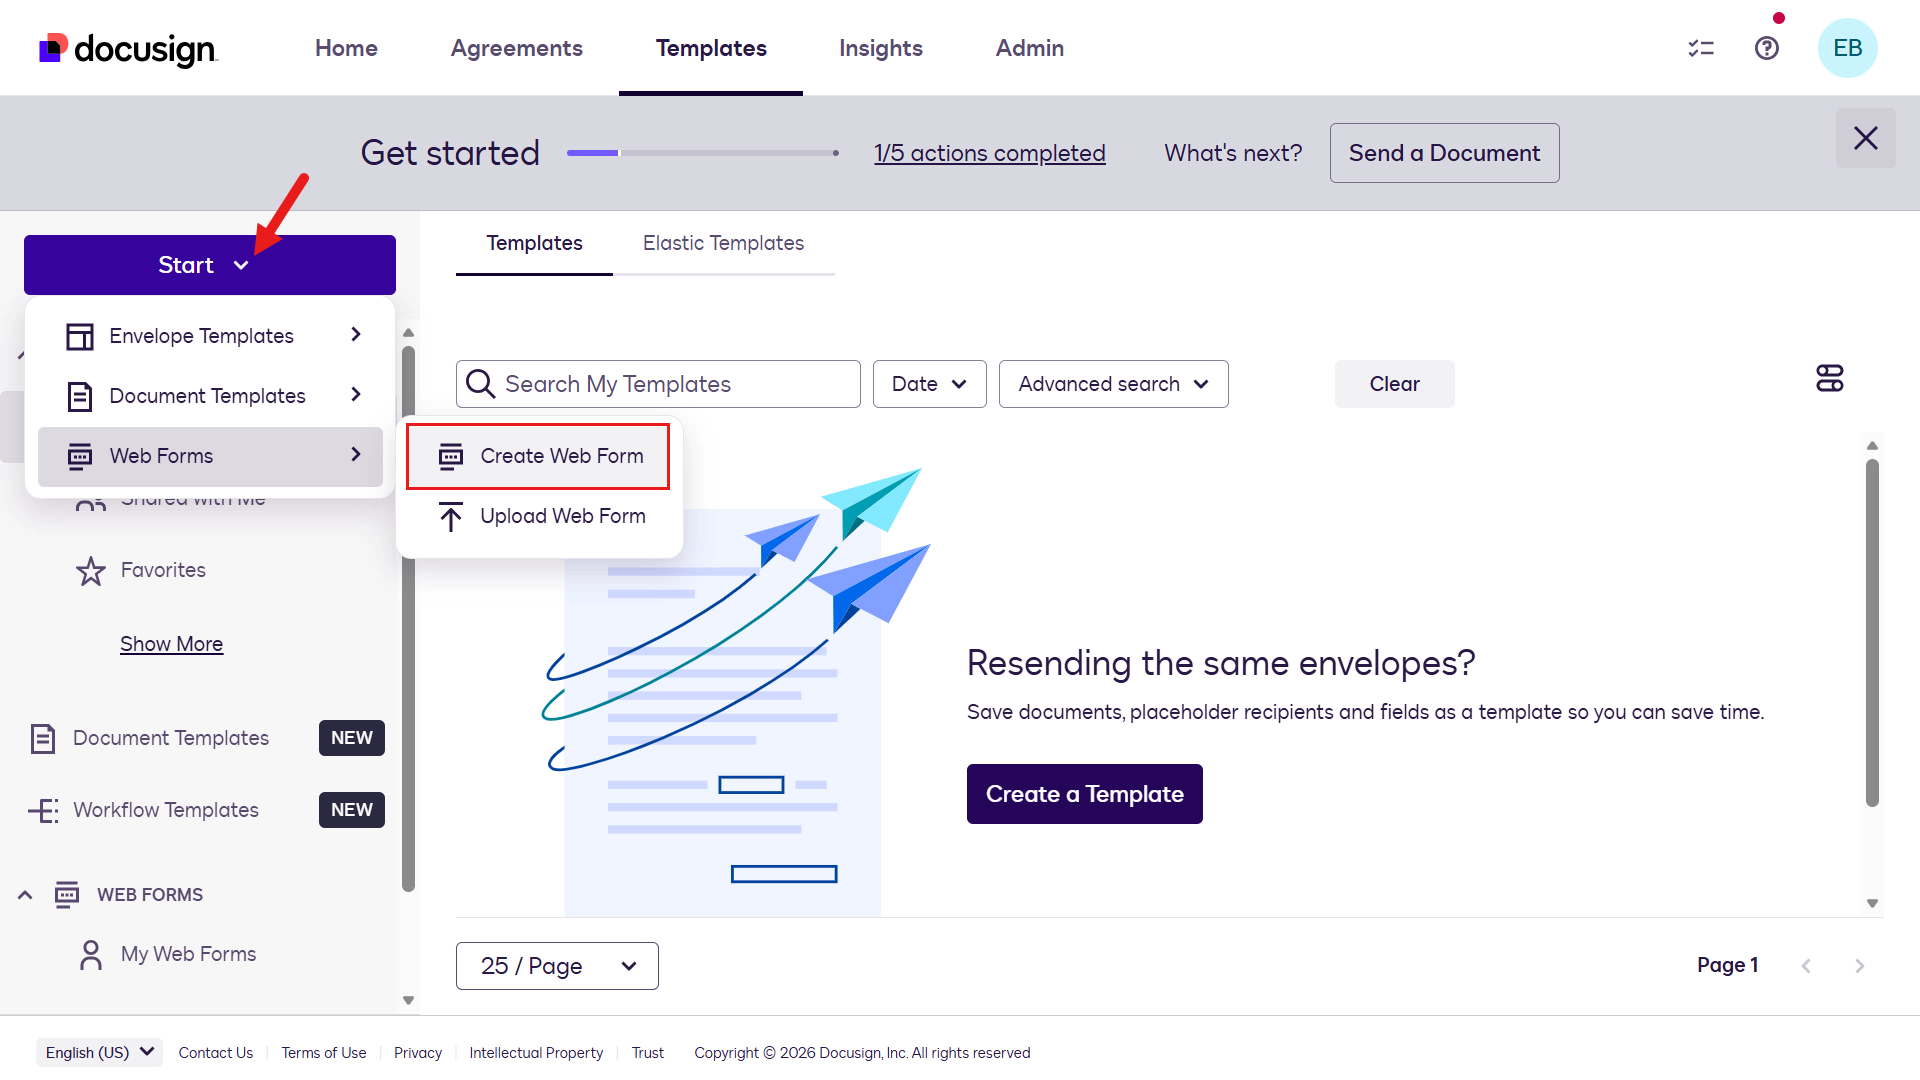Open the tasks checklist icon
This screenshot has width=1920, height=1080.
click(1701, 48)
